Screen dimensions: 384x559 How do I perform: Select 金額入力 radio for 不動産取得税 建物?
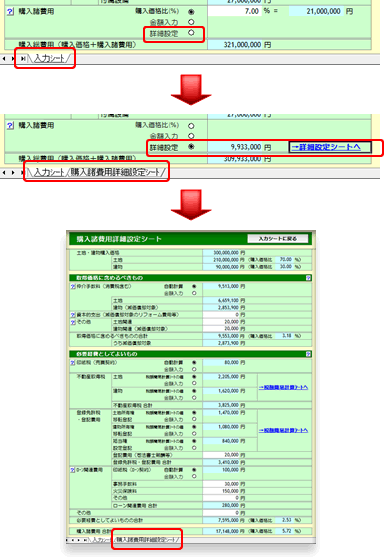(194, 398)
